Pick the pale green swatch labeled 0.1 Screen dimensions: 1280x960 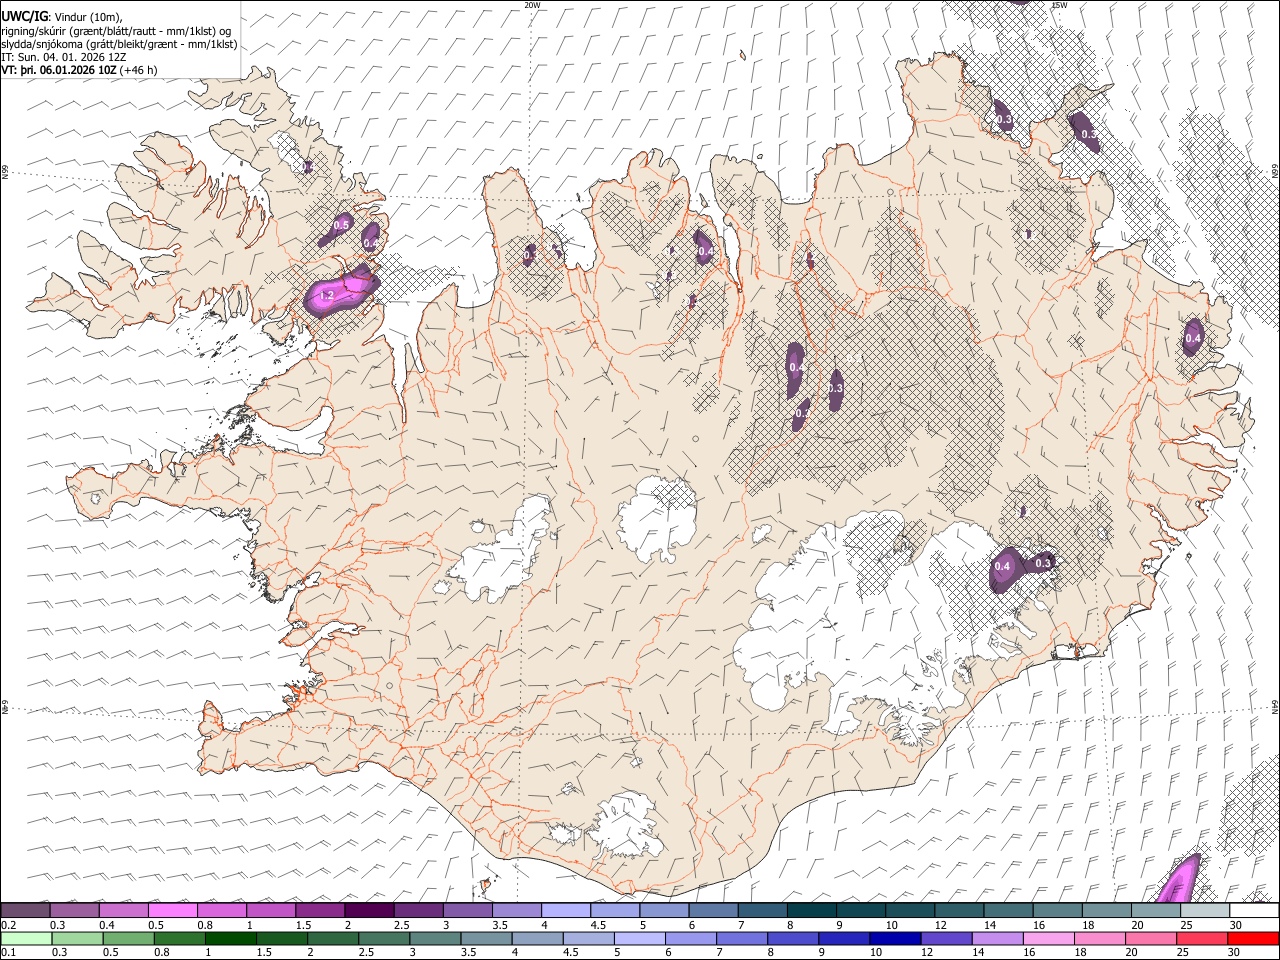click(26, 939)
